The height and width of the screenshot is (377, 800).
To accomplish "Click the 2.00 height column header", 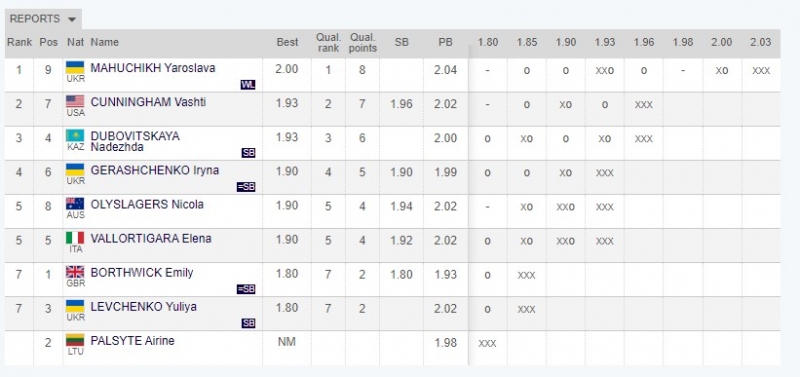I will pos(721,42).
